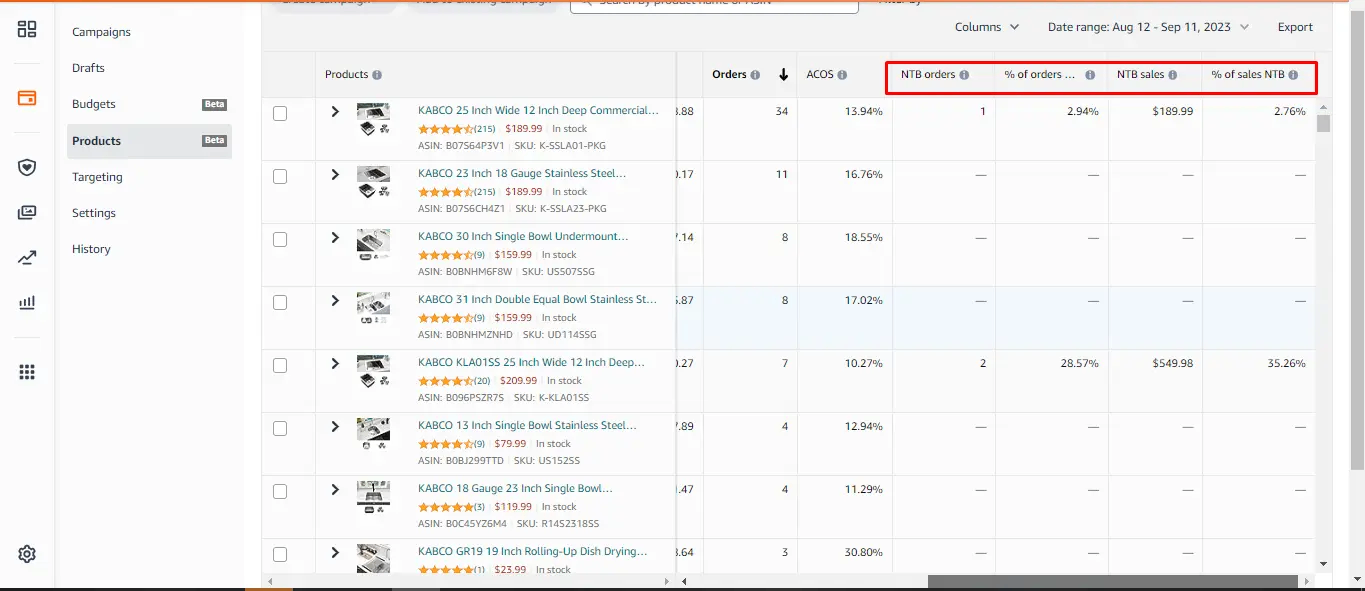The height and width of the screenshot is (591, 1365).
Task: Select checkbox for KABCO 18 Gauge 23 Inch Single Bowl
Action: [280, 491]
